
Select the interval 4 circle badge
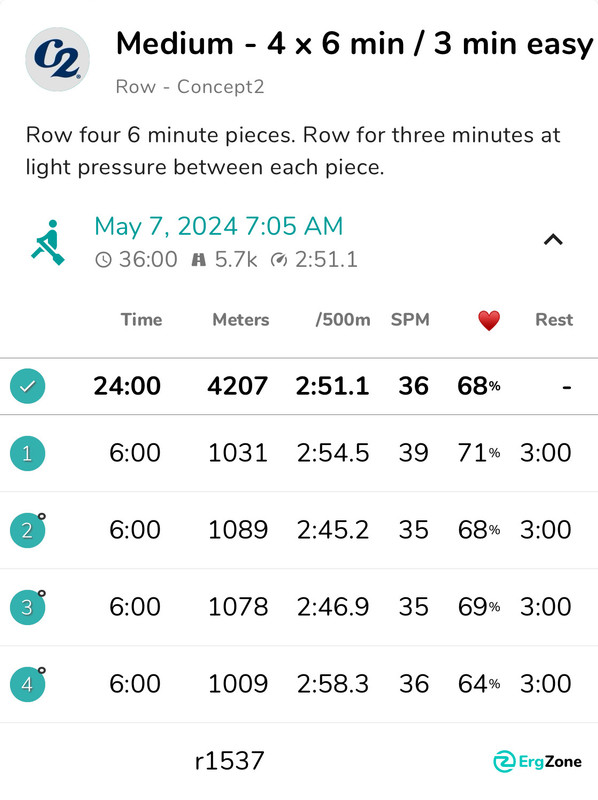pyautogui.click(x=28, y=684)
